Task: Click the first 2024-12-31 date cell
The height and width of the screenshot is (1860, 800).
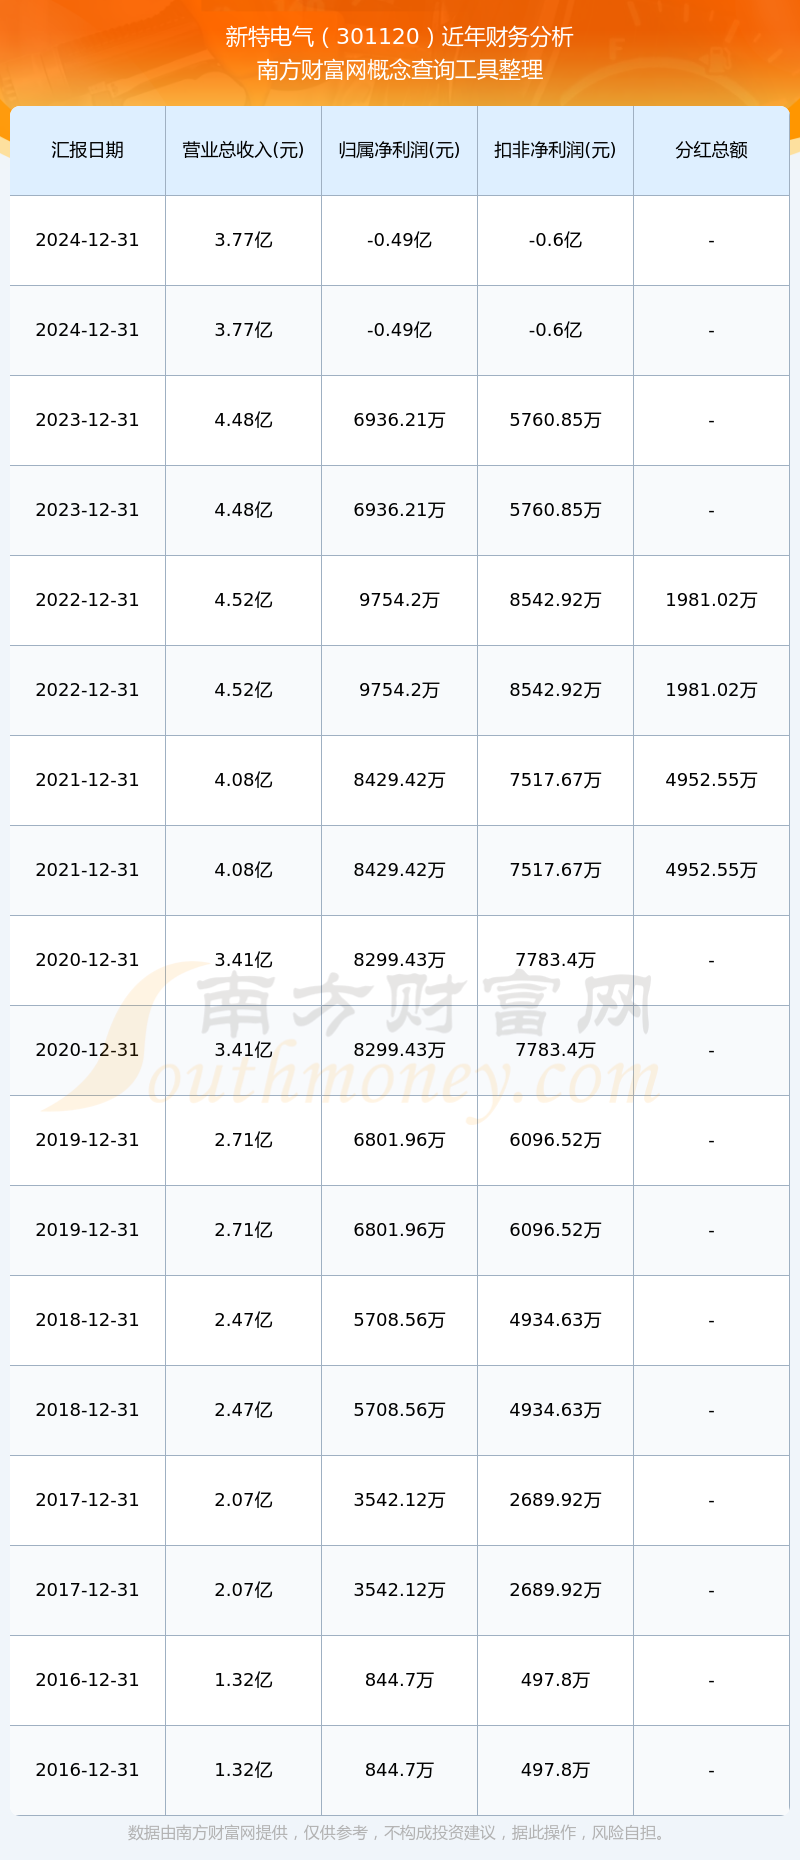Action: click(88, 240)
